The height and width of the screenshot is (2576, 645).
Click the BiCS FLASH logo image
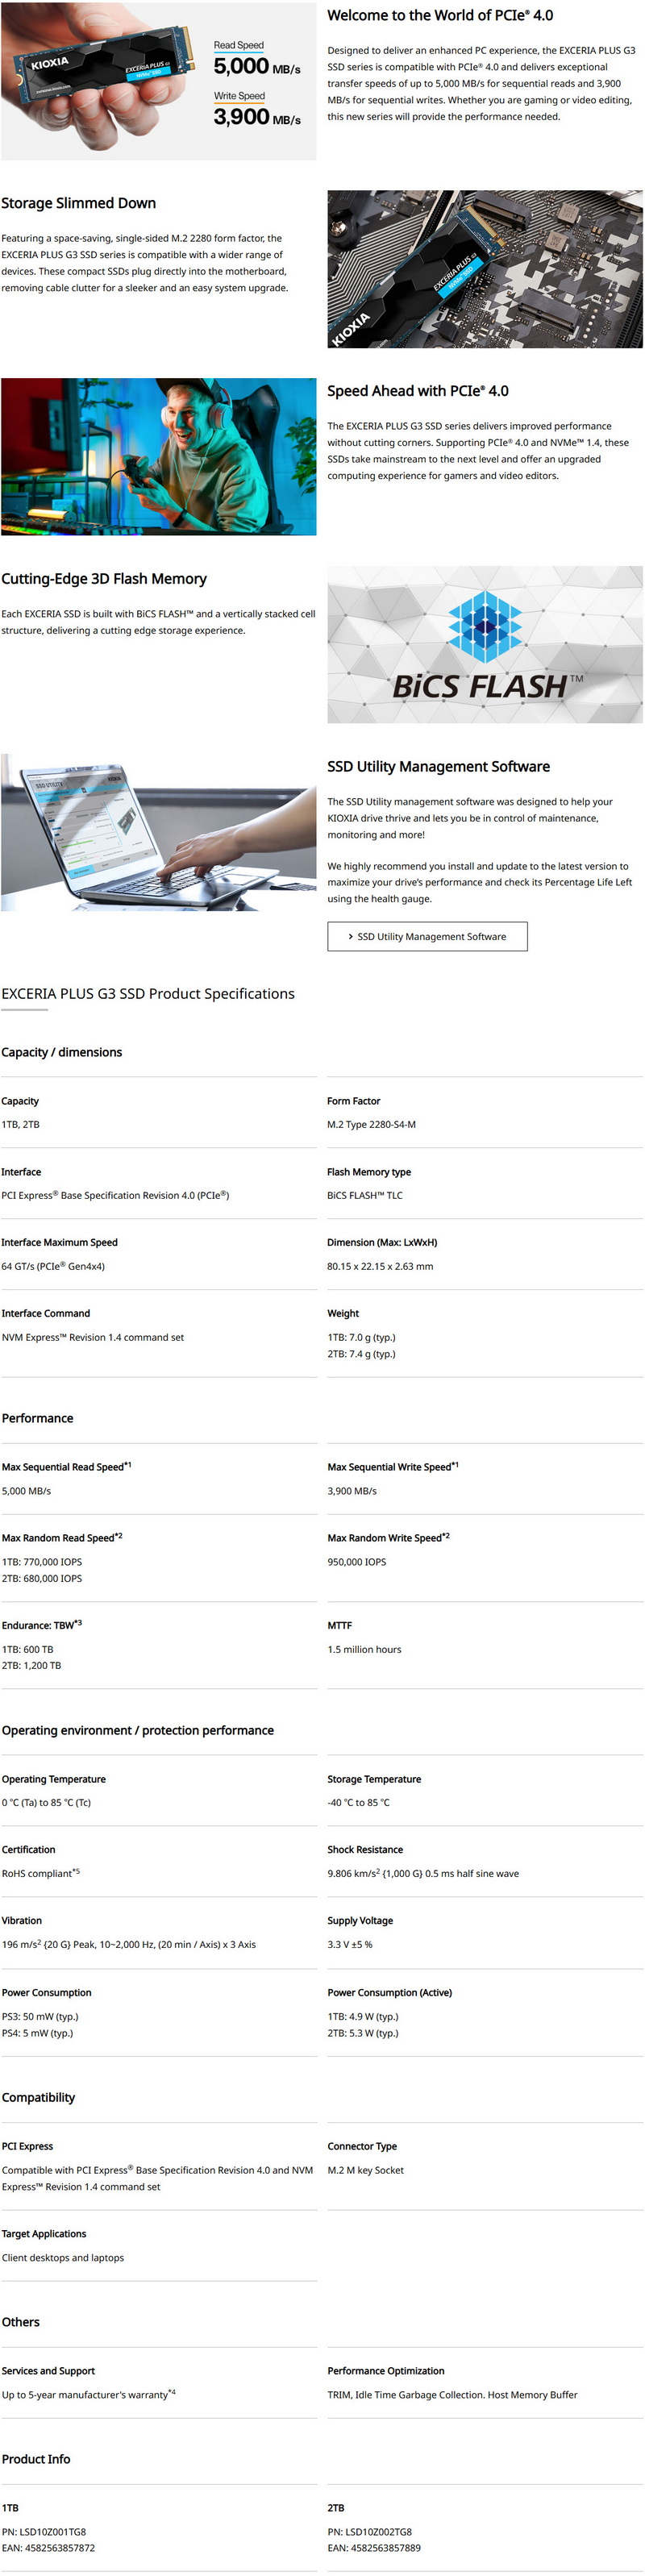tap(485, 644)
